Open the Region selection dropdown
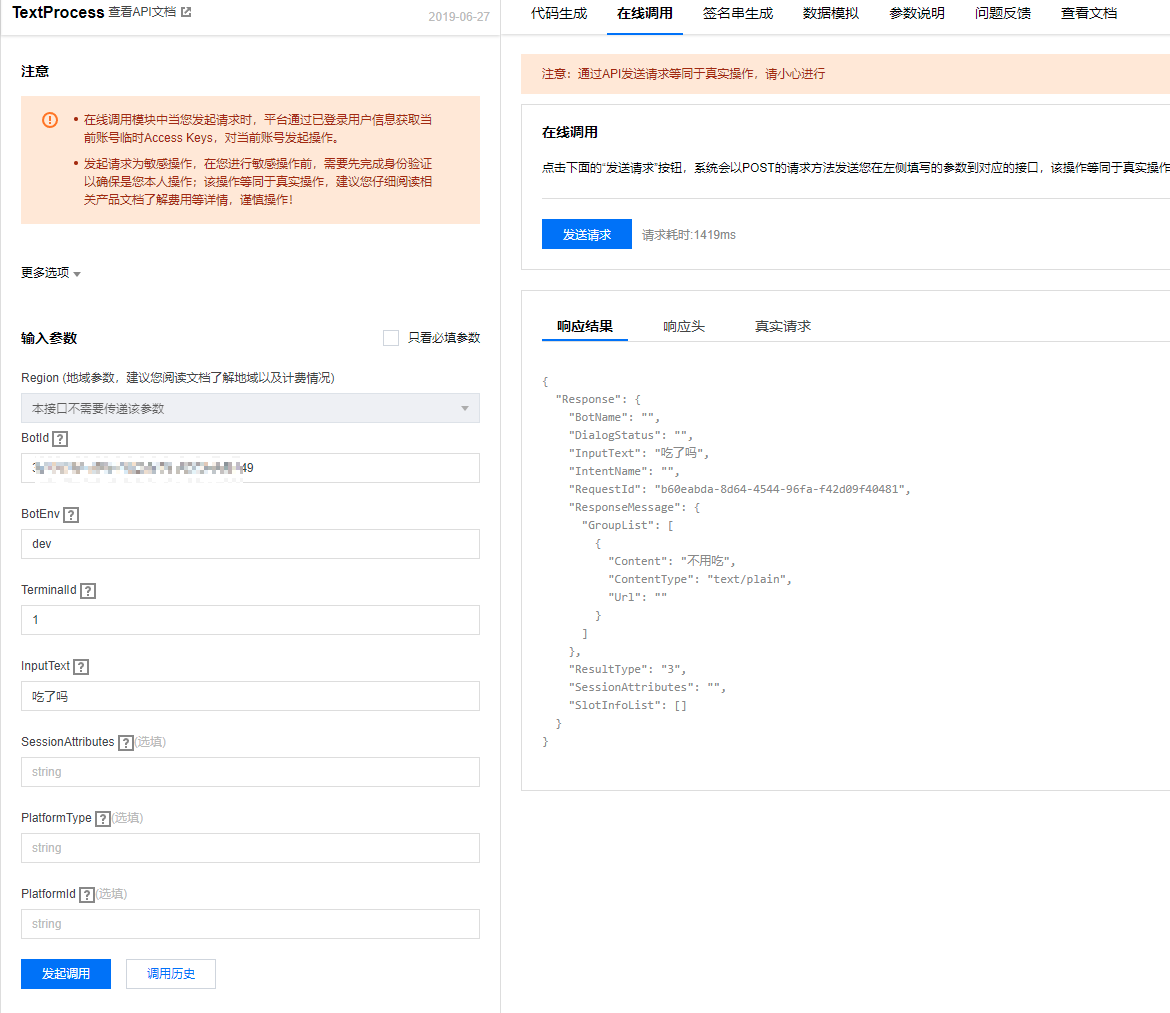Screen dimensions: 1170x1013 [250, 408]
